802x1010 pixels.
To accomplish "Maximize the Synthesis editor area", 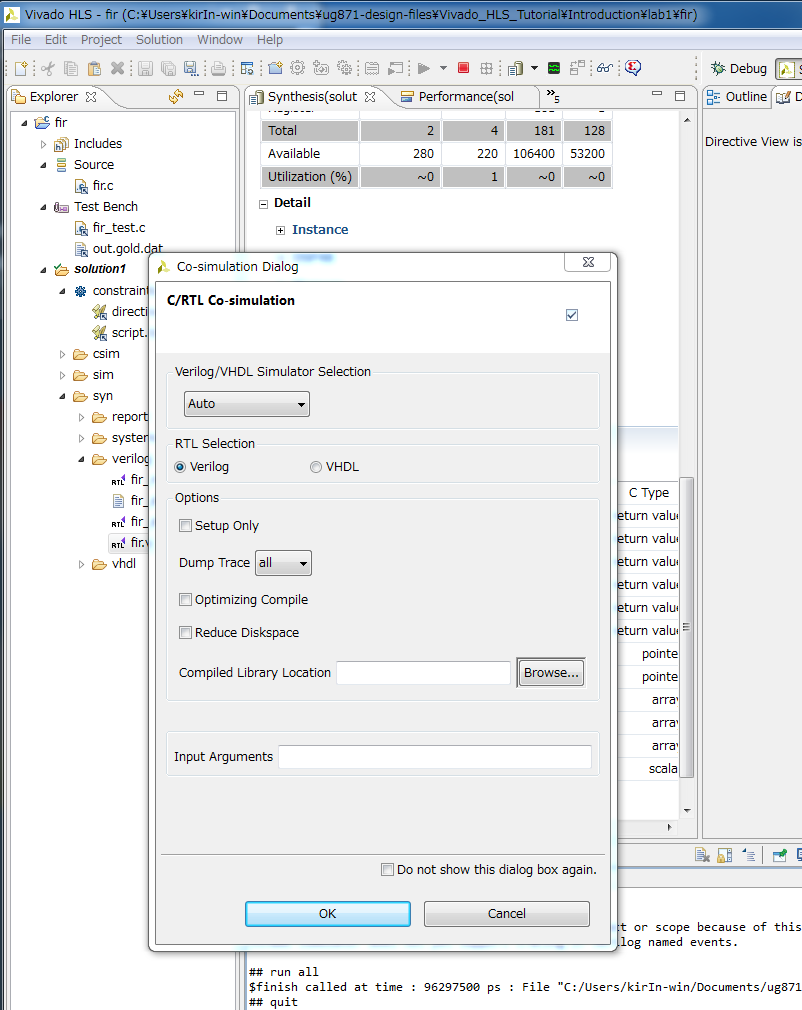I will [680, 96].
